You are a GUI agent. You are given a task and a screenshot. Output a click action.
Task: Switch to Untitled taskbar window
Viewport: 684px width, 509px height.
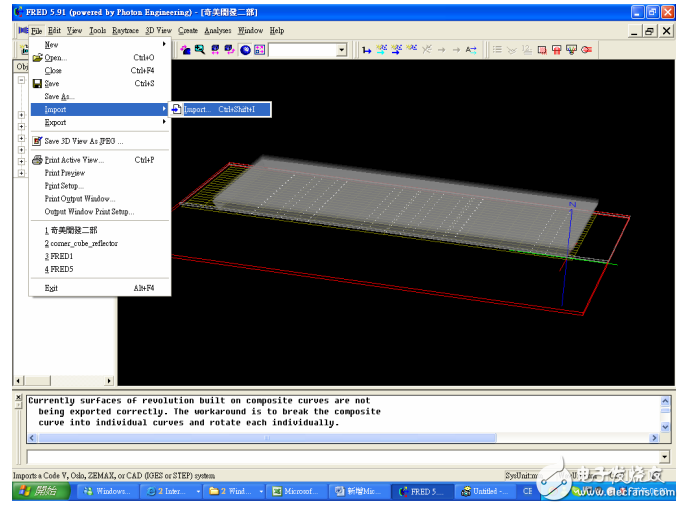point(484,492)
